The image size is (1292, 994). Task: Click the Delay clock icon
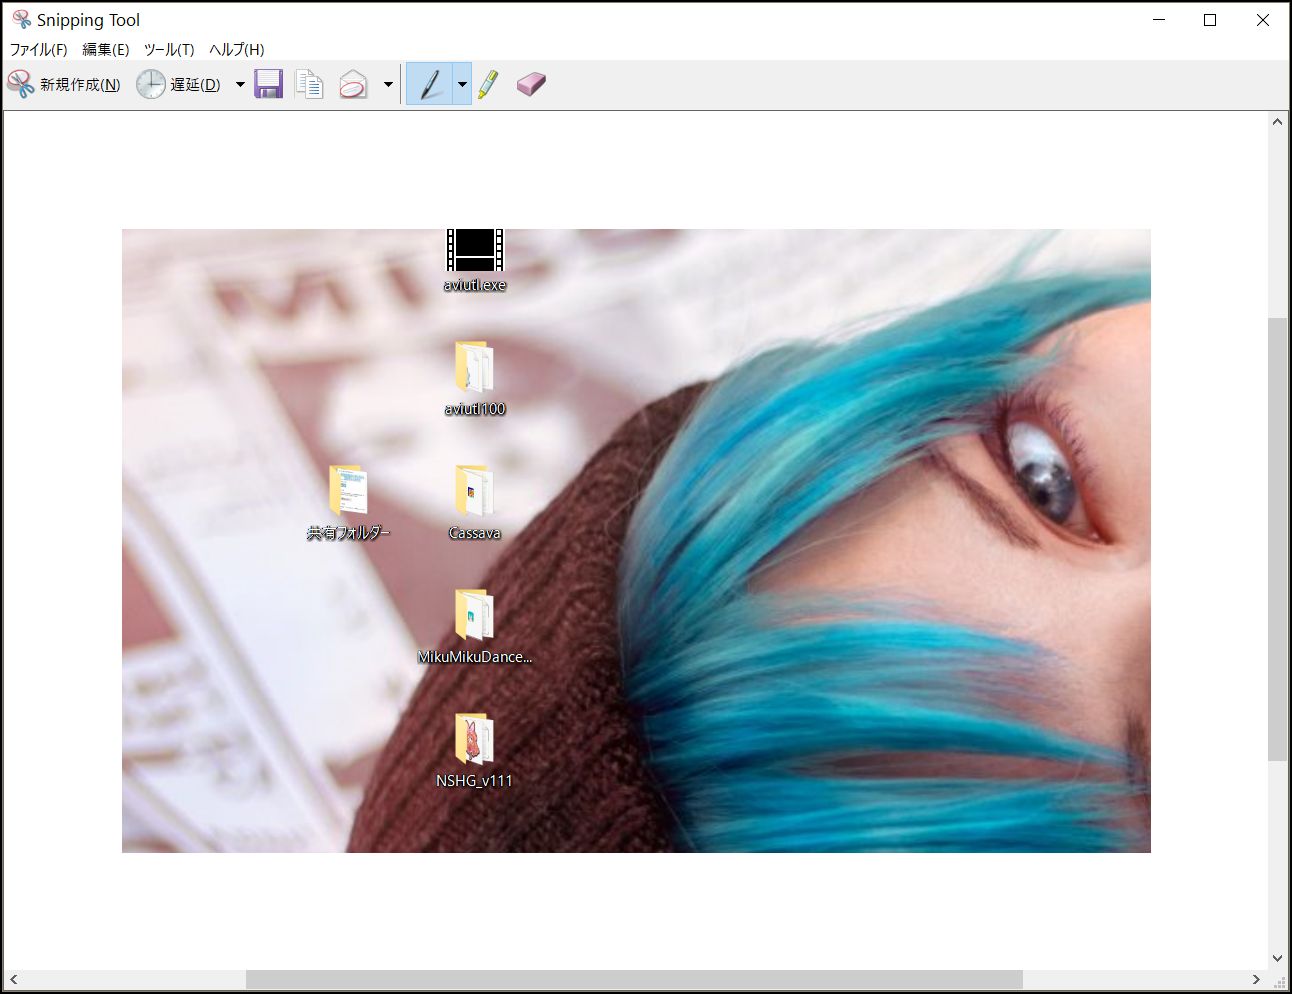click(x=151, y=85)
